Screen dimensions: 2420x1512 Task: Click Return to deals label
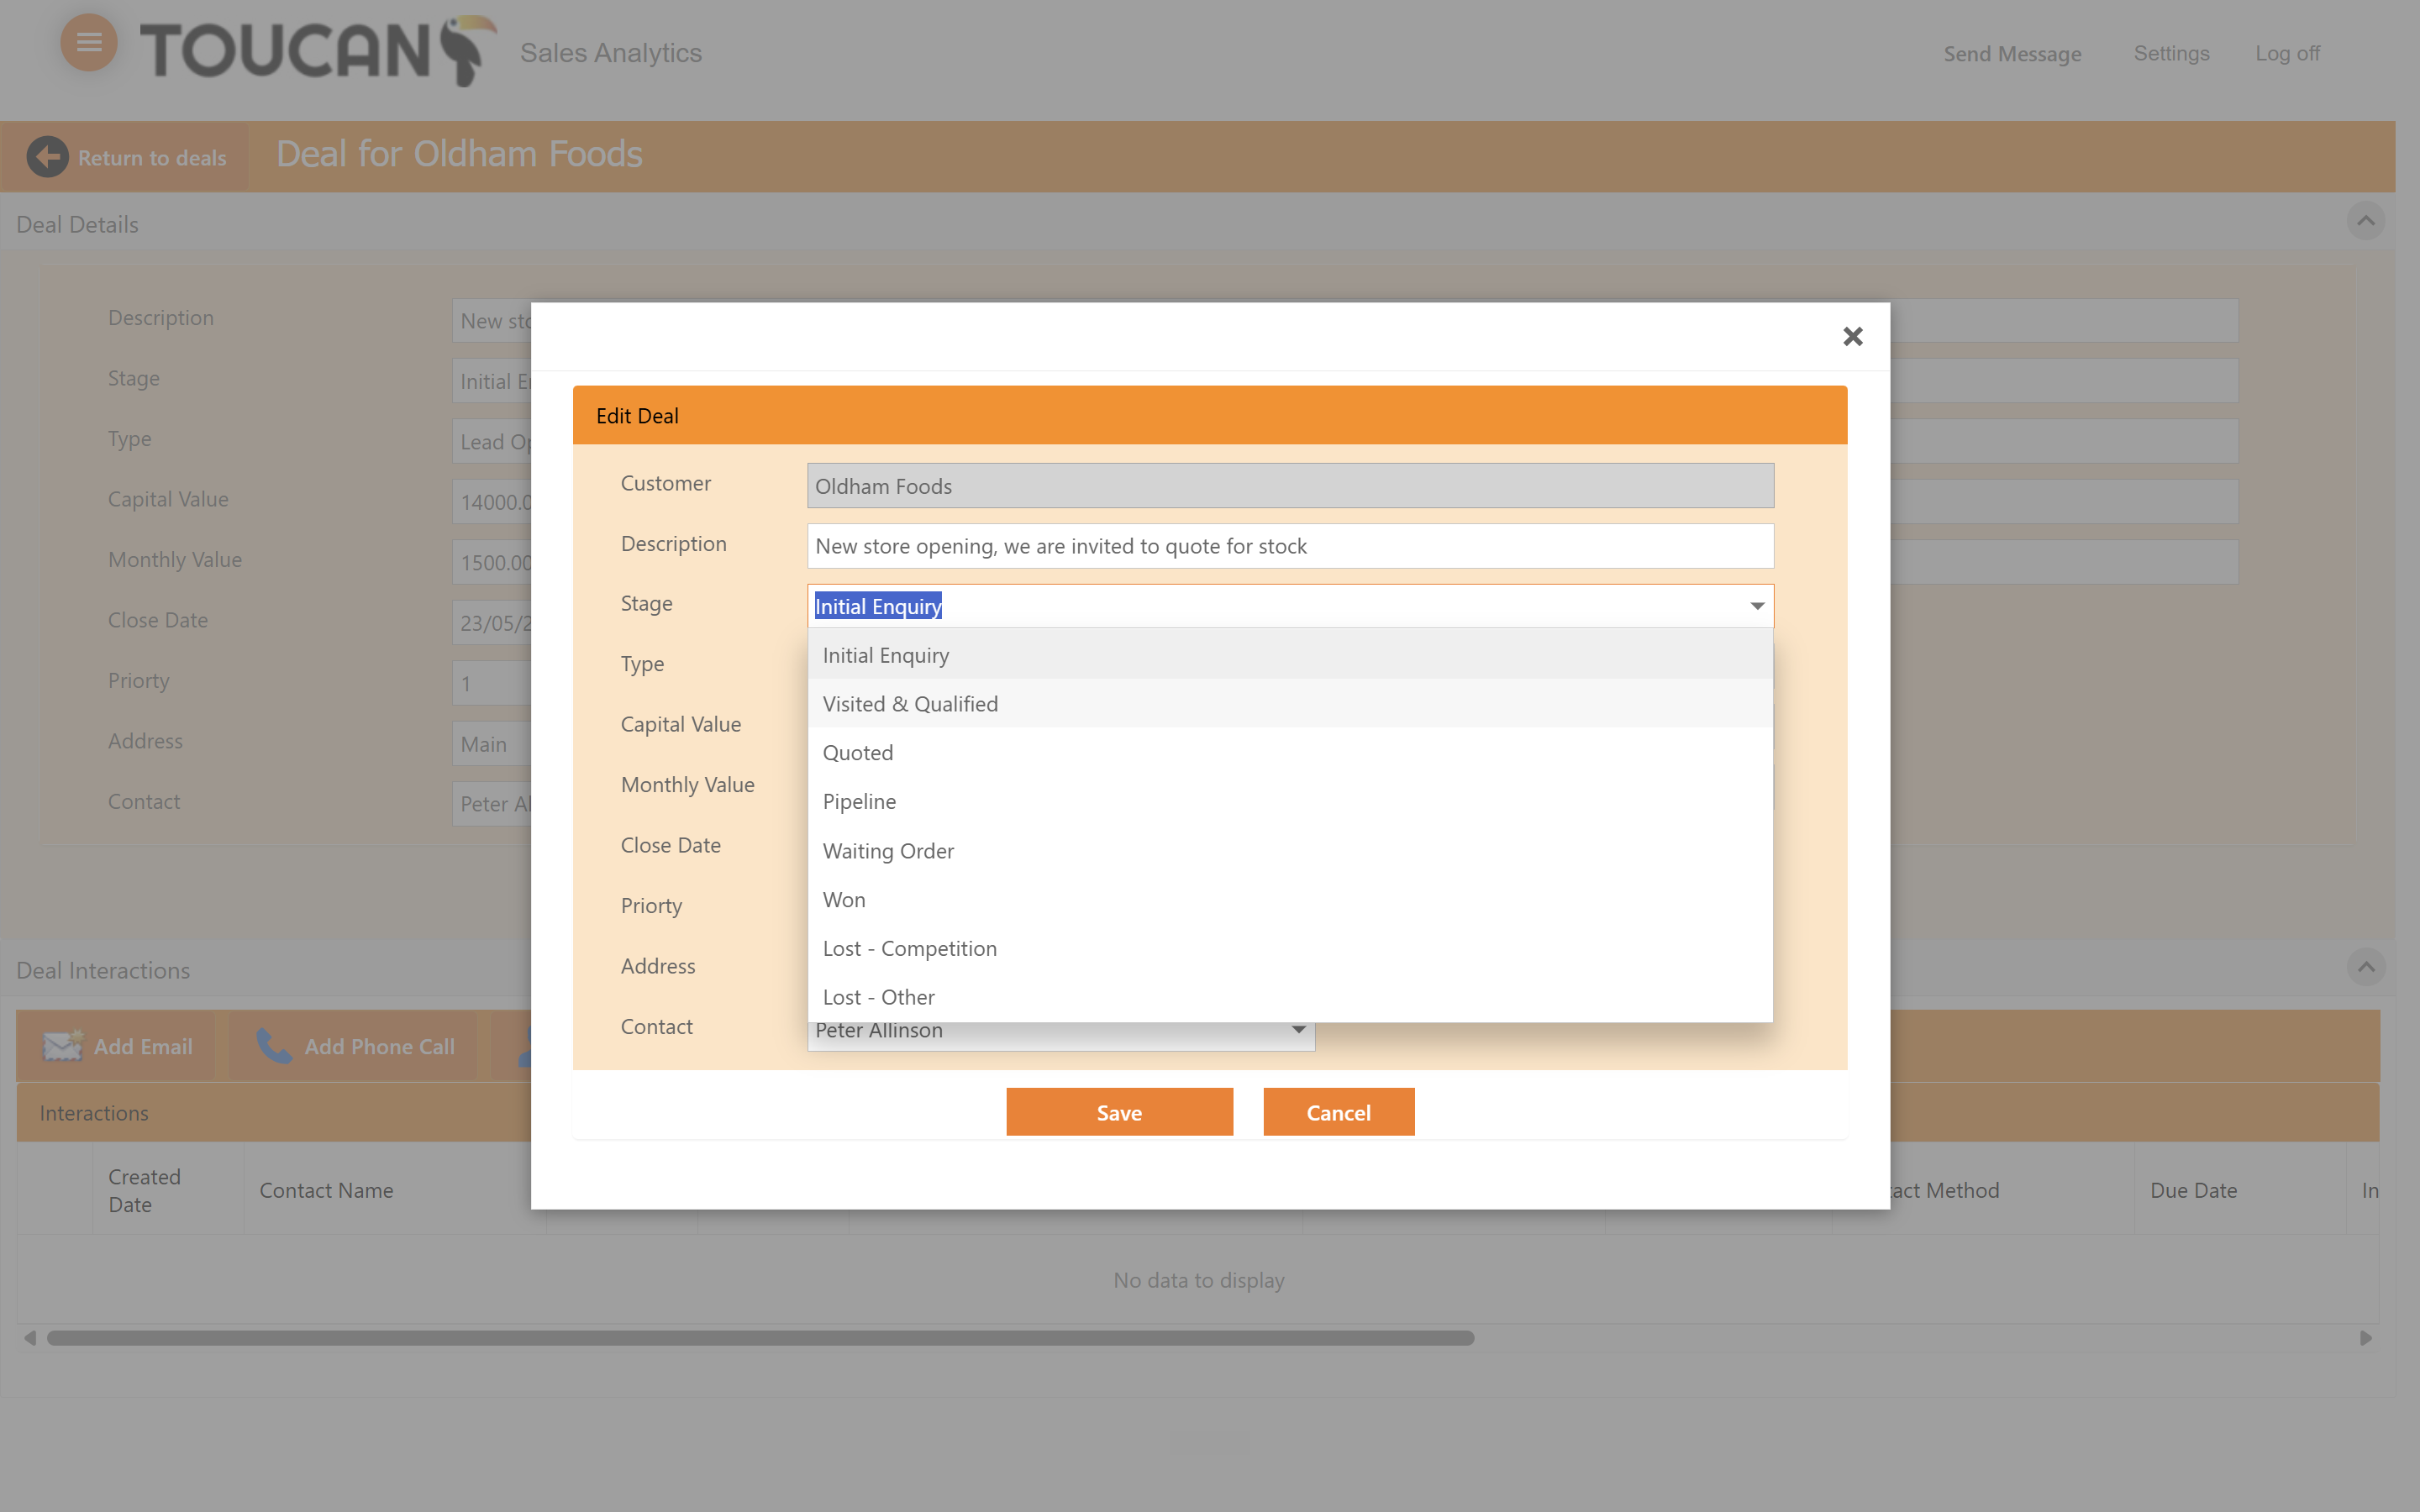click(x=152, y=157)
